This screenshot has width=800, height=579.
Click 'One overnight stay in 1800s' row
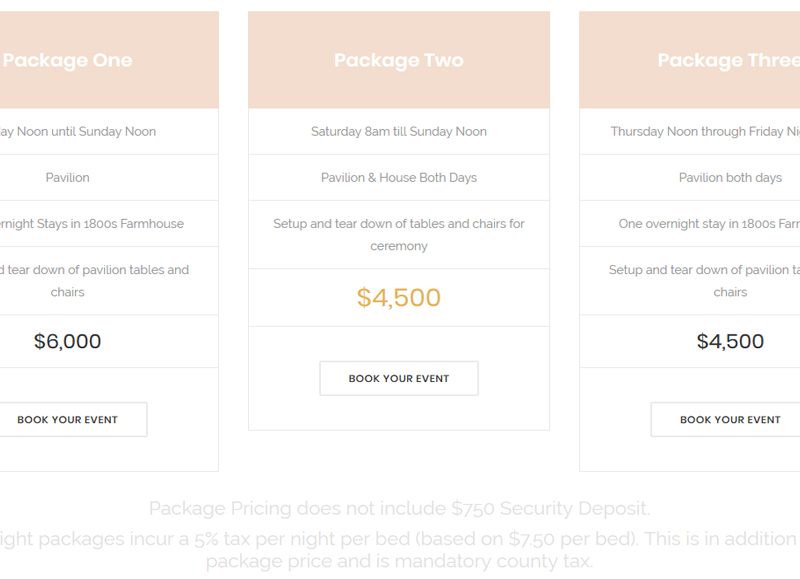click(x=690, y=223)
